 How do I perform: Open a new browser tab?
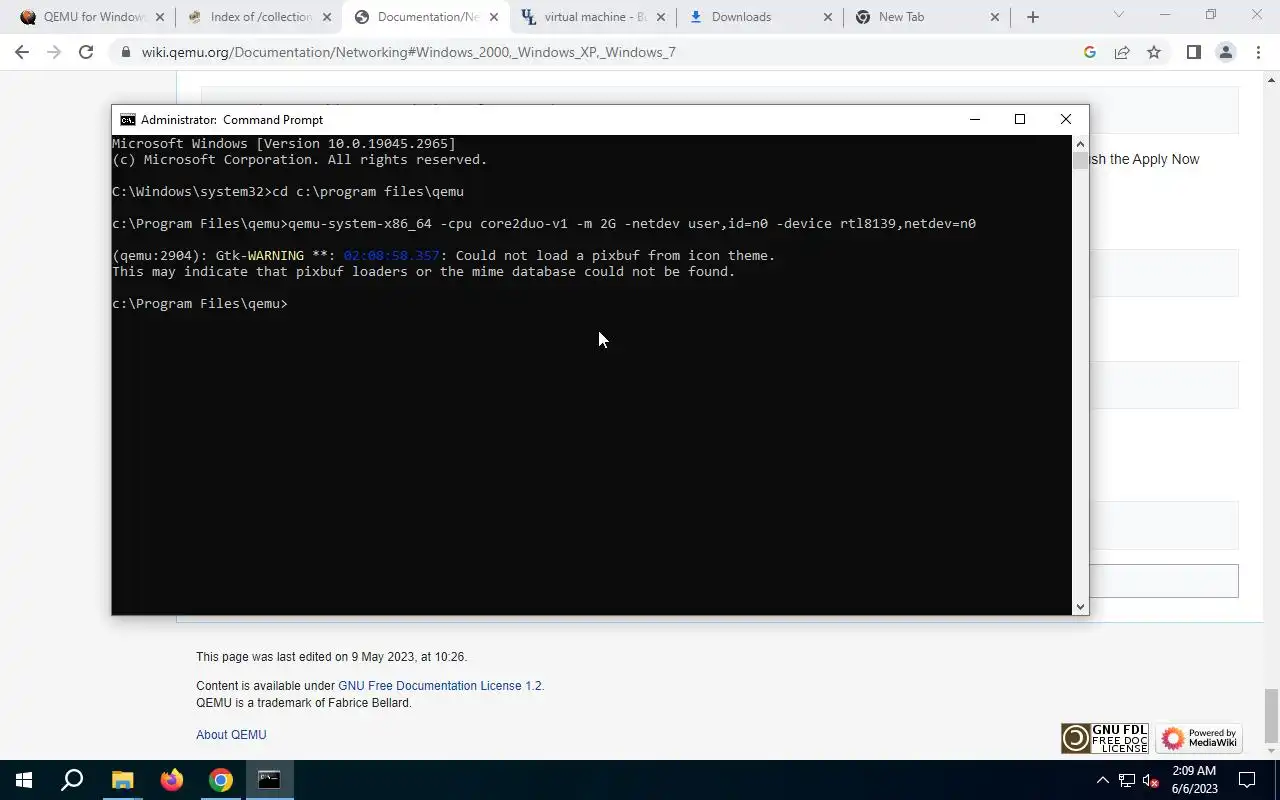click(1033, 17)
